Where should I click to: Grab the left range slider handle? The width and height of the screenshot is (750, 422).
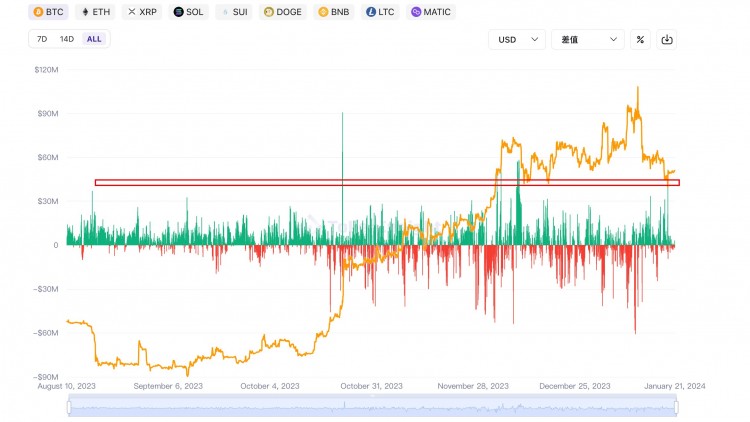(69, 408)
